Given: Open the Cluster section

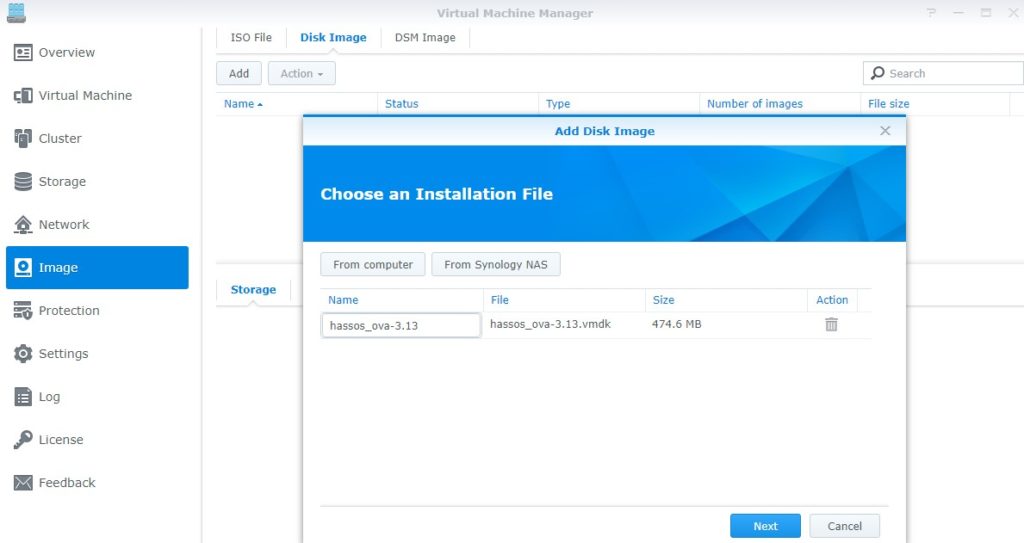Looking at the screenshot, I should (x=97, y=139).
